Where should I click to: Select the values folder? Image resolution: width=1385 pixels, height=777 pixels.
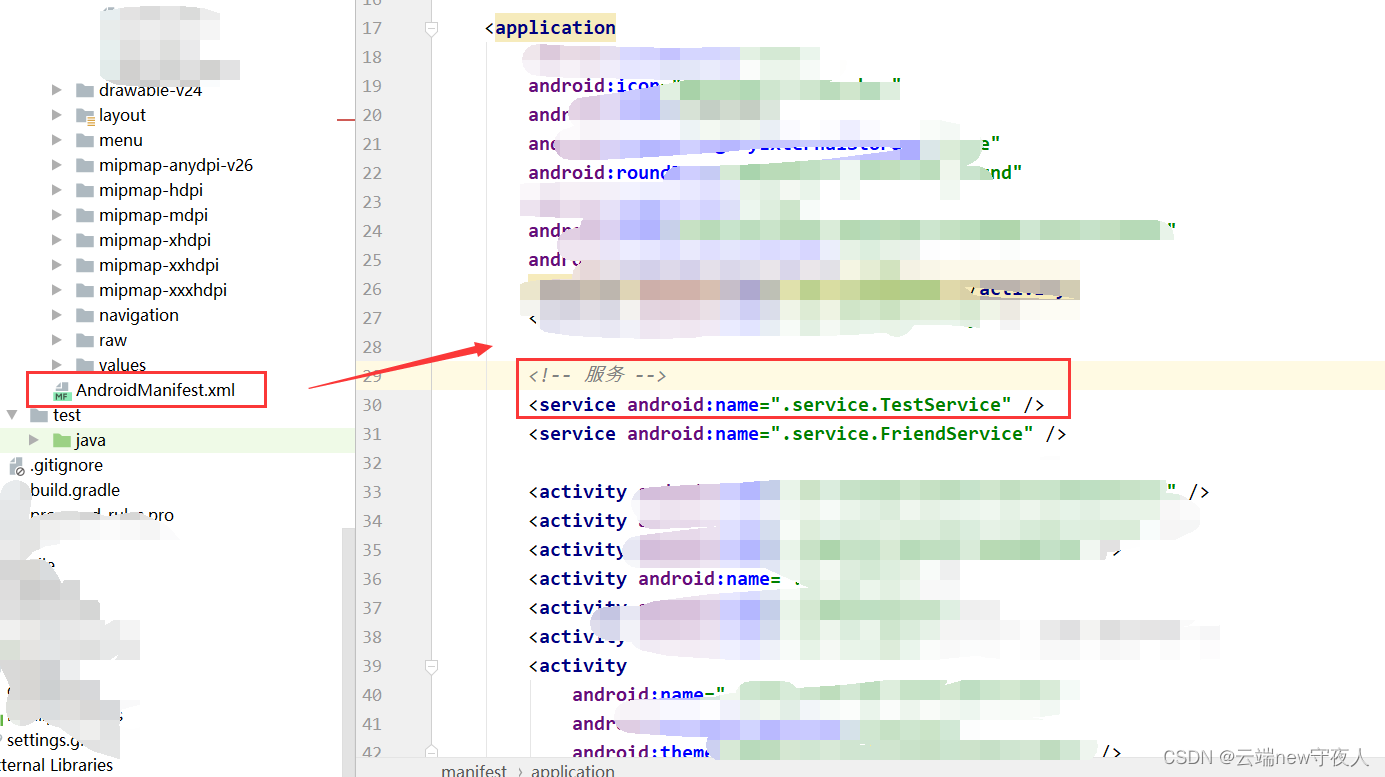122,365
